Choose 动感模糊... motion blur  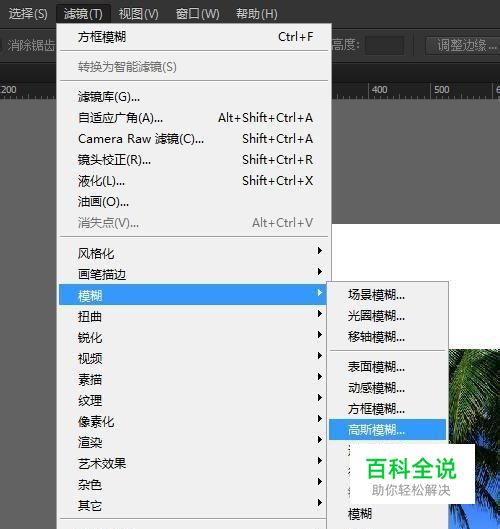pos(388,388)
